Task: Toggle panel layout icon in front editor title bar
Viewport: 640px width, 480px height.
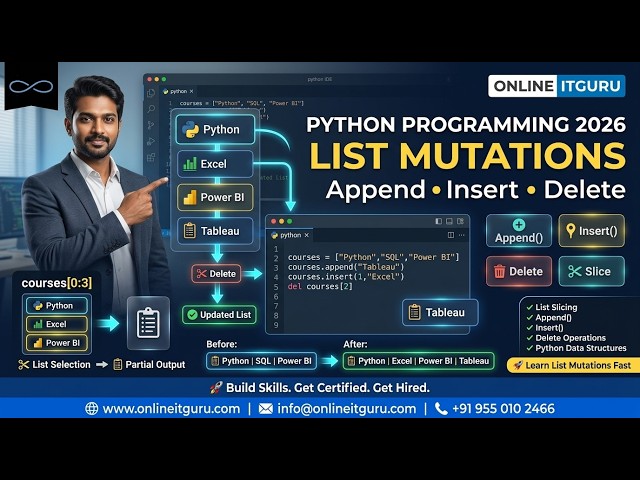Action: [x=449, y=221]
